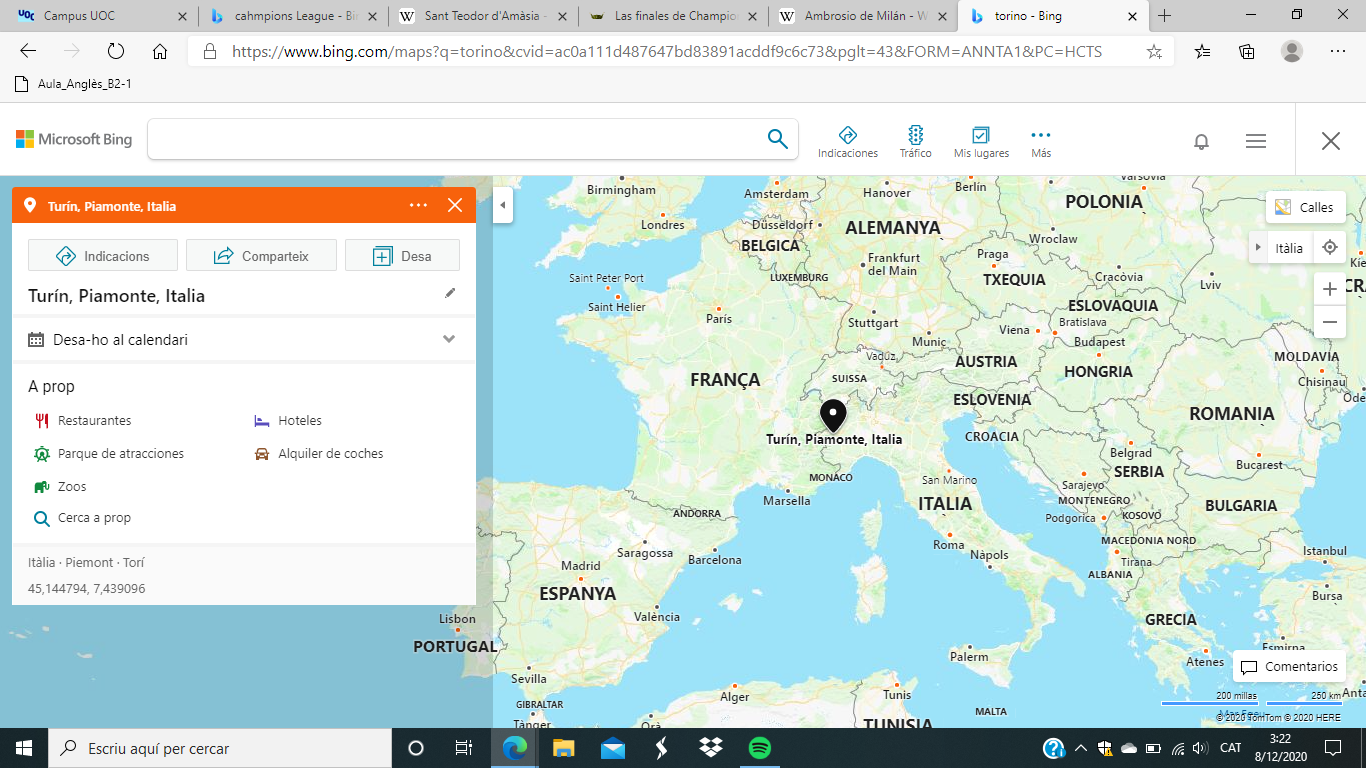
Task: Open a new browser tab
Action: coord(1164,16)
